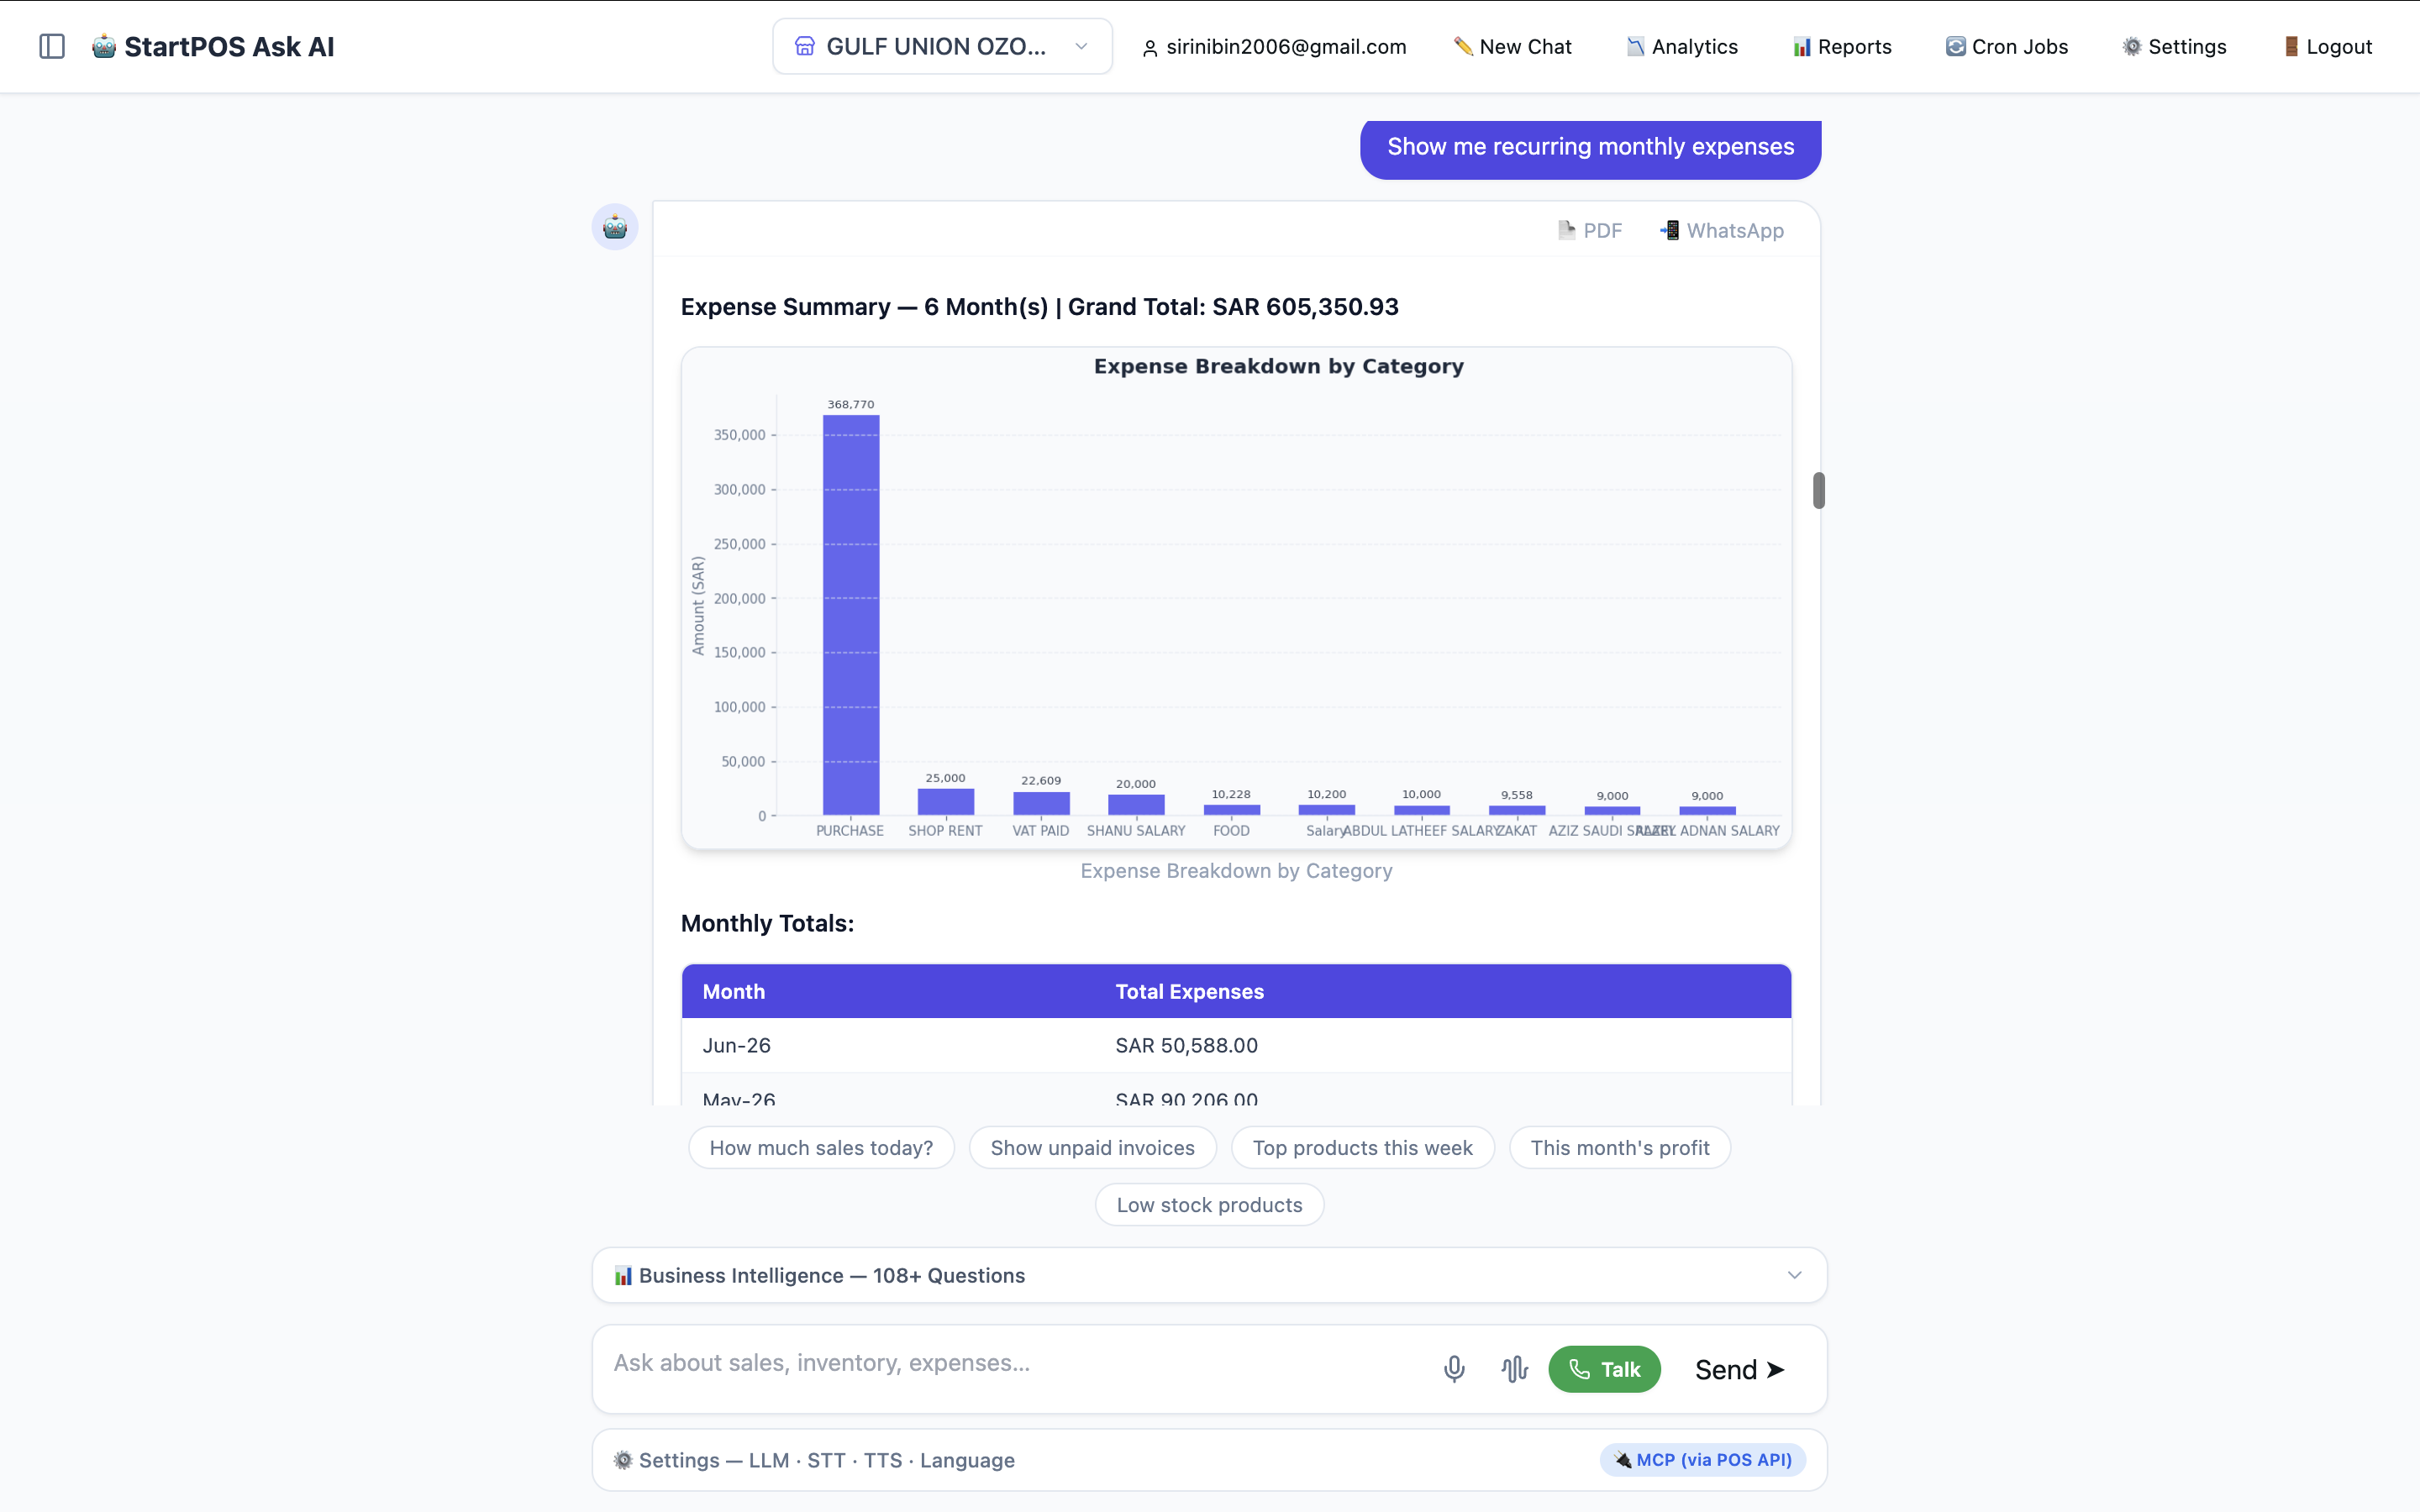Click Logout
Viewport: 2420px width, 1512px height.
click(x=2327, y=46)
